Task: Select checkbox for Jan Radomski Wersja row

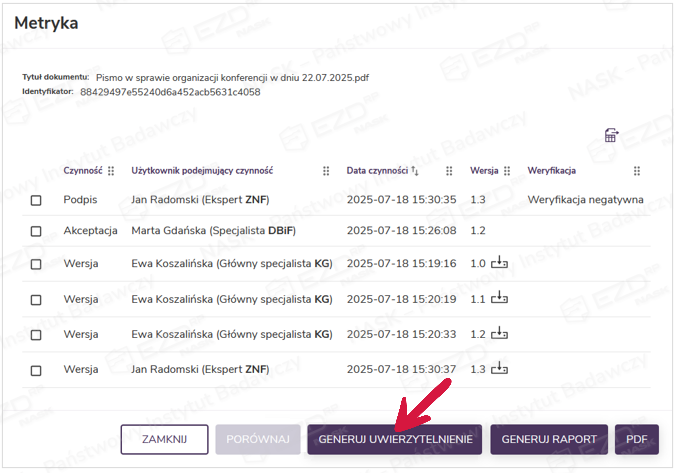Action: (37, 370)
